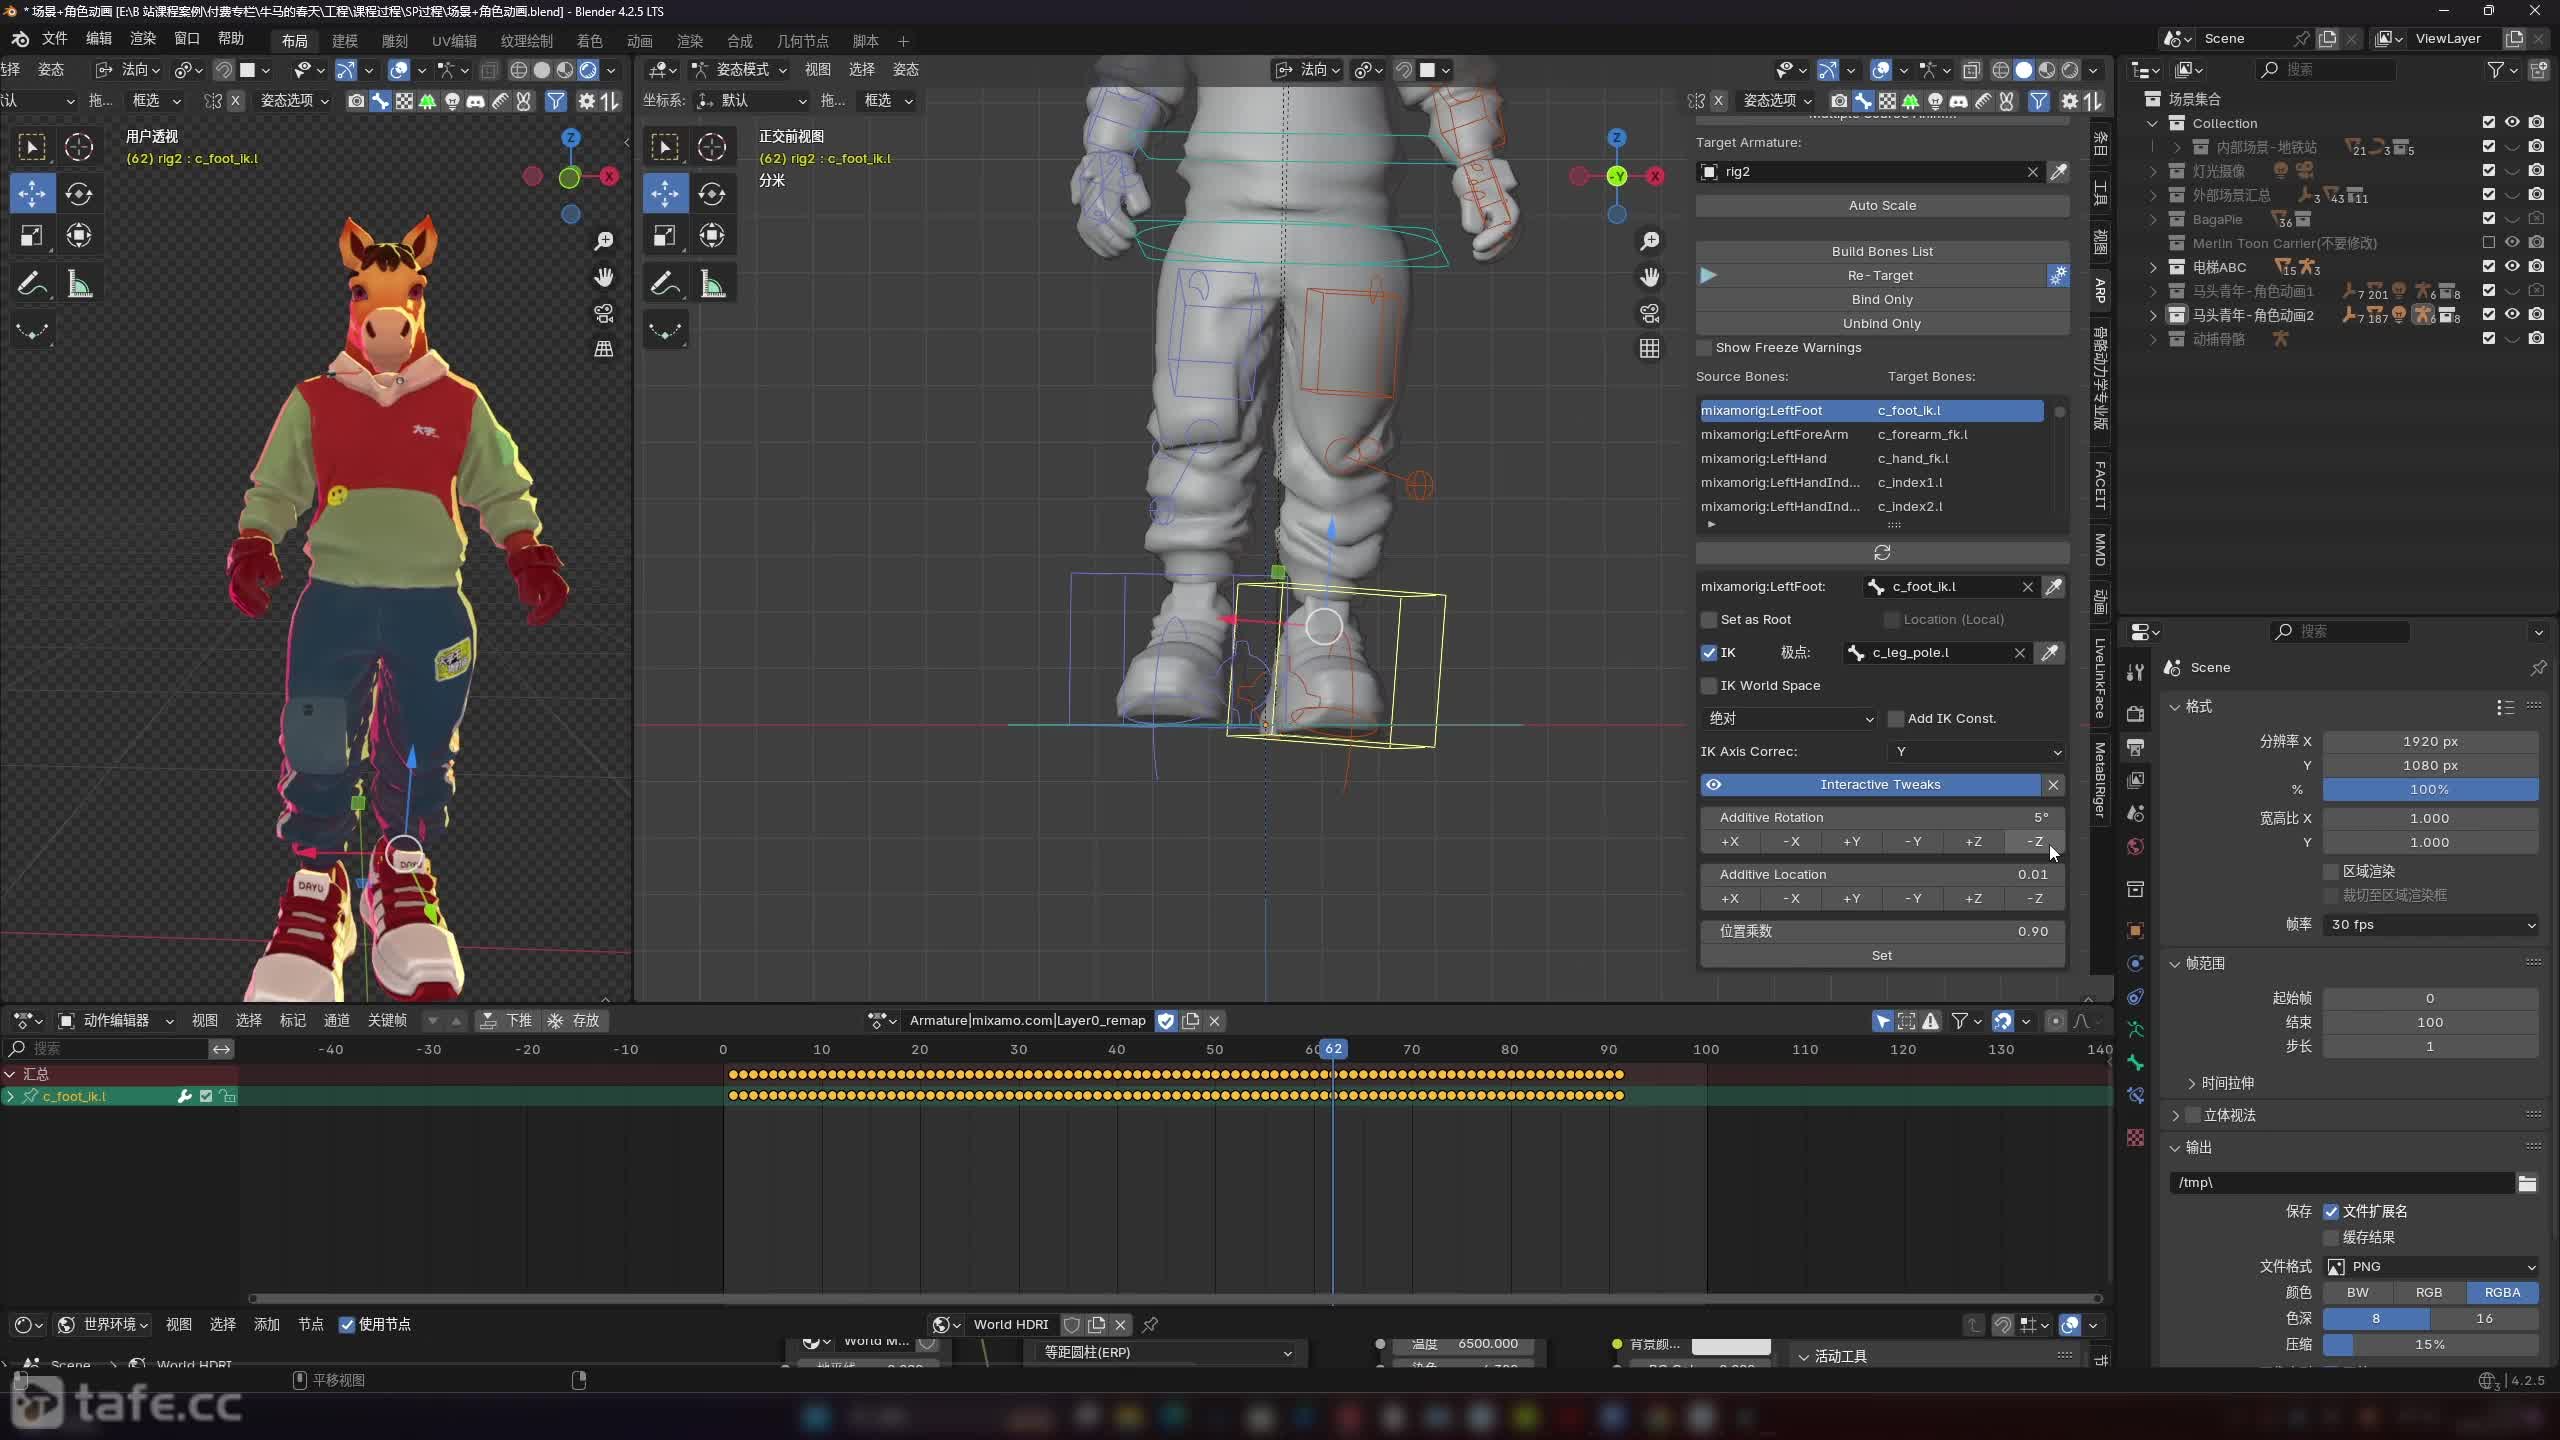Click the refresh icon below bones list
The image size is (2560, 1440).
click(x=1881, y=553)
